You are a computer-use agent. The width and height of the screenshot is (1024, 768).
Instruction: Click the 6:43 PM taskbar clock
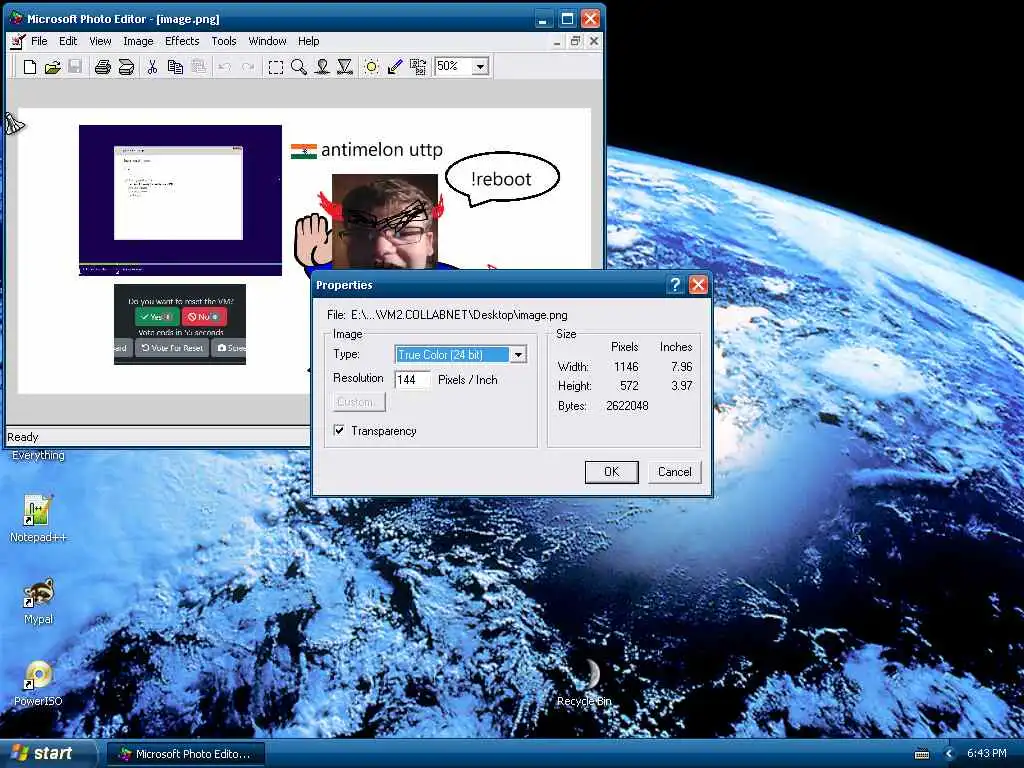[x=986, y=754]
